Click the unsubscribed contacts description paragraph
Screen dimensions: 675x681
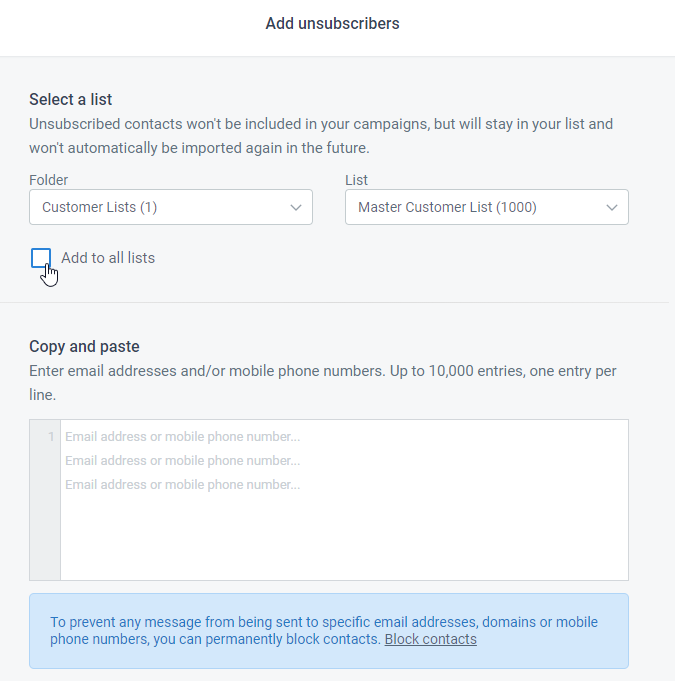coord(321,136)
